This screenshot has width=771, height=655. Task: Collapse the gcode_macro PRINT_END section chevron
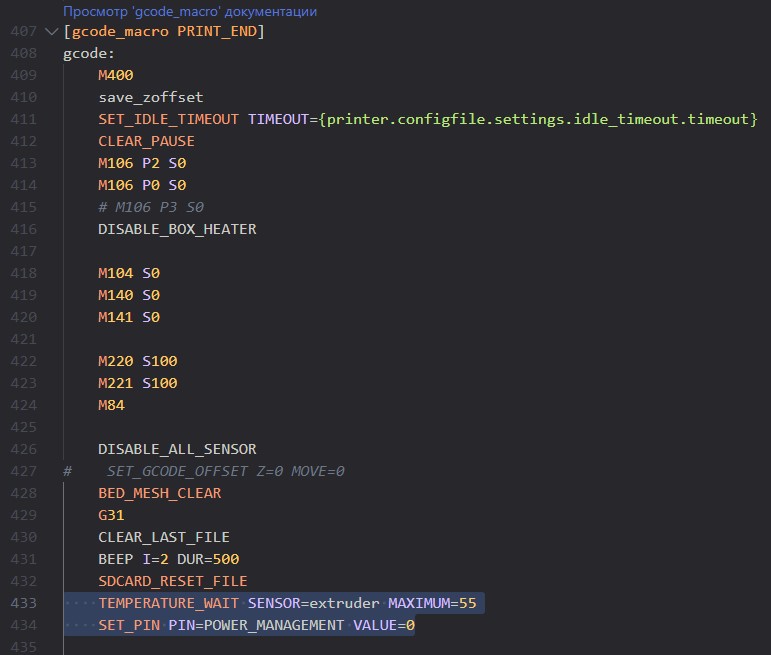click(x=52, y=32)
